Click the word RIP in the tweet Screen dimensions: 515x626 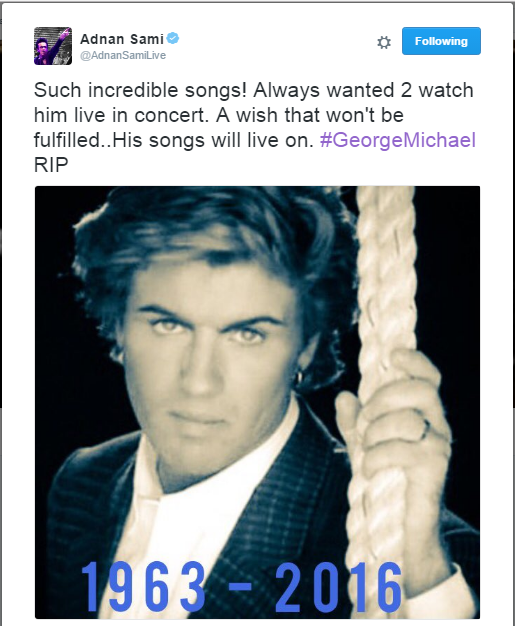51,165
